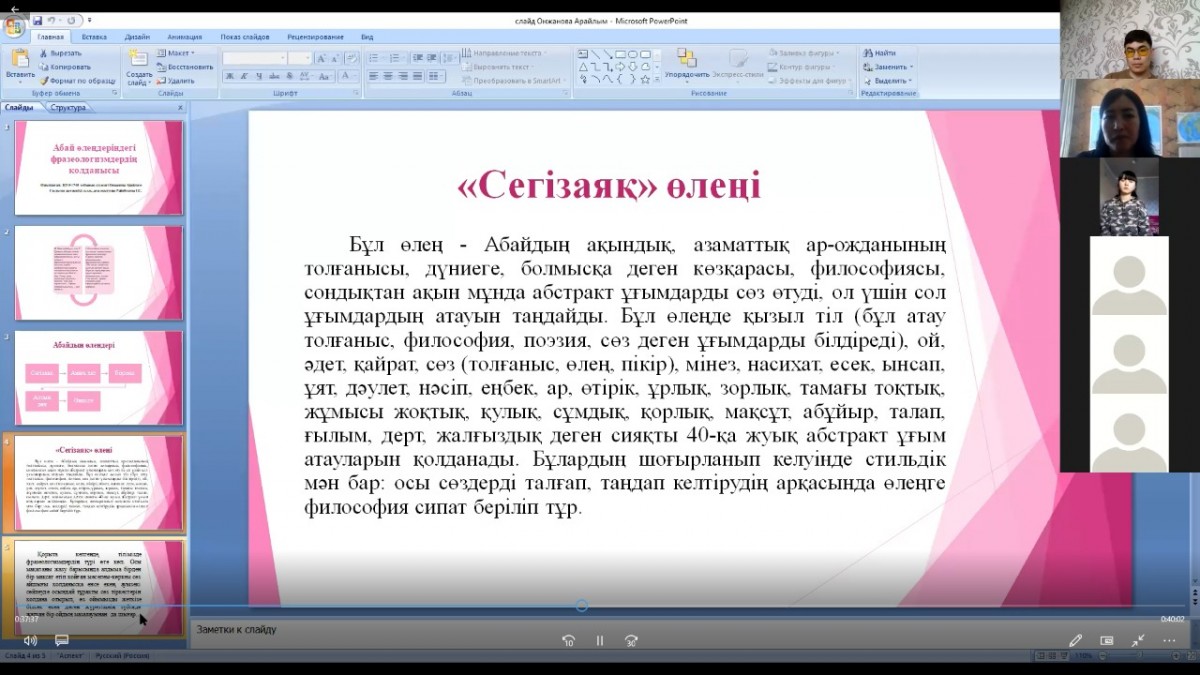
Task: Undo the last action in quick access toolbar
Action: (51, 20)
